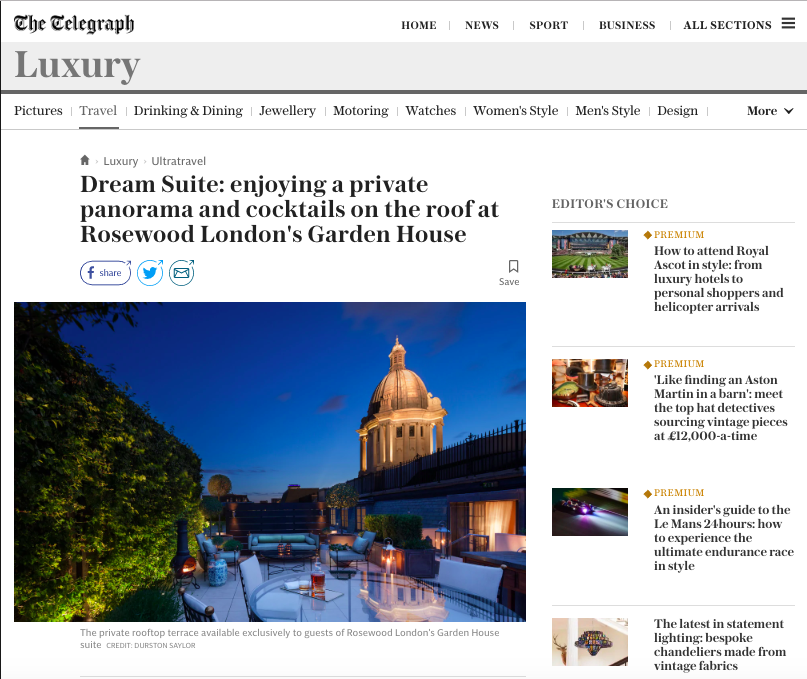The width and height of the screenshot is (807, 679).
Task: Expand the More sections dropdown
Action: [x=770, y=111]
